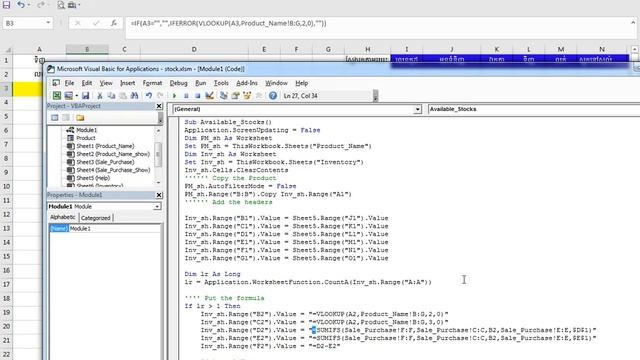Click the Break (pause) toolbar icon
The height and width of the screenshot is (360, 640).
186,96
